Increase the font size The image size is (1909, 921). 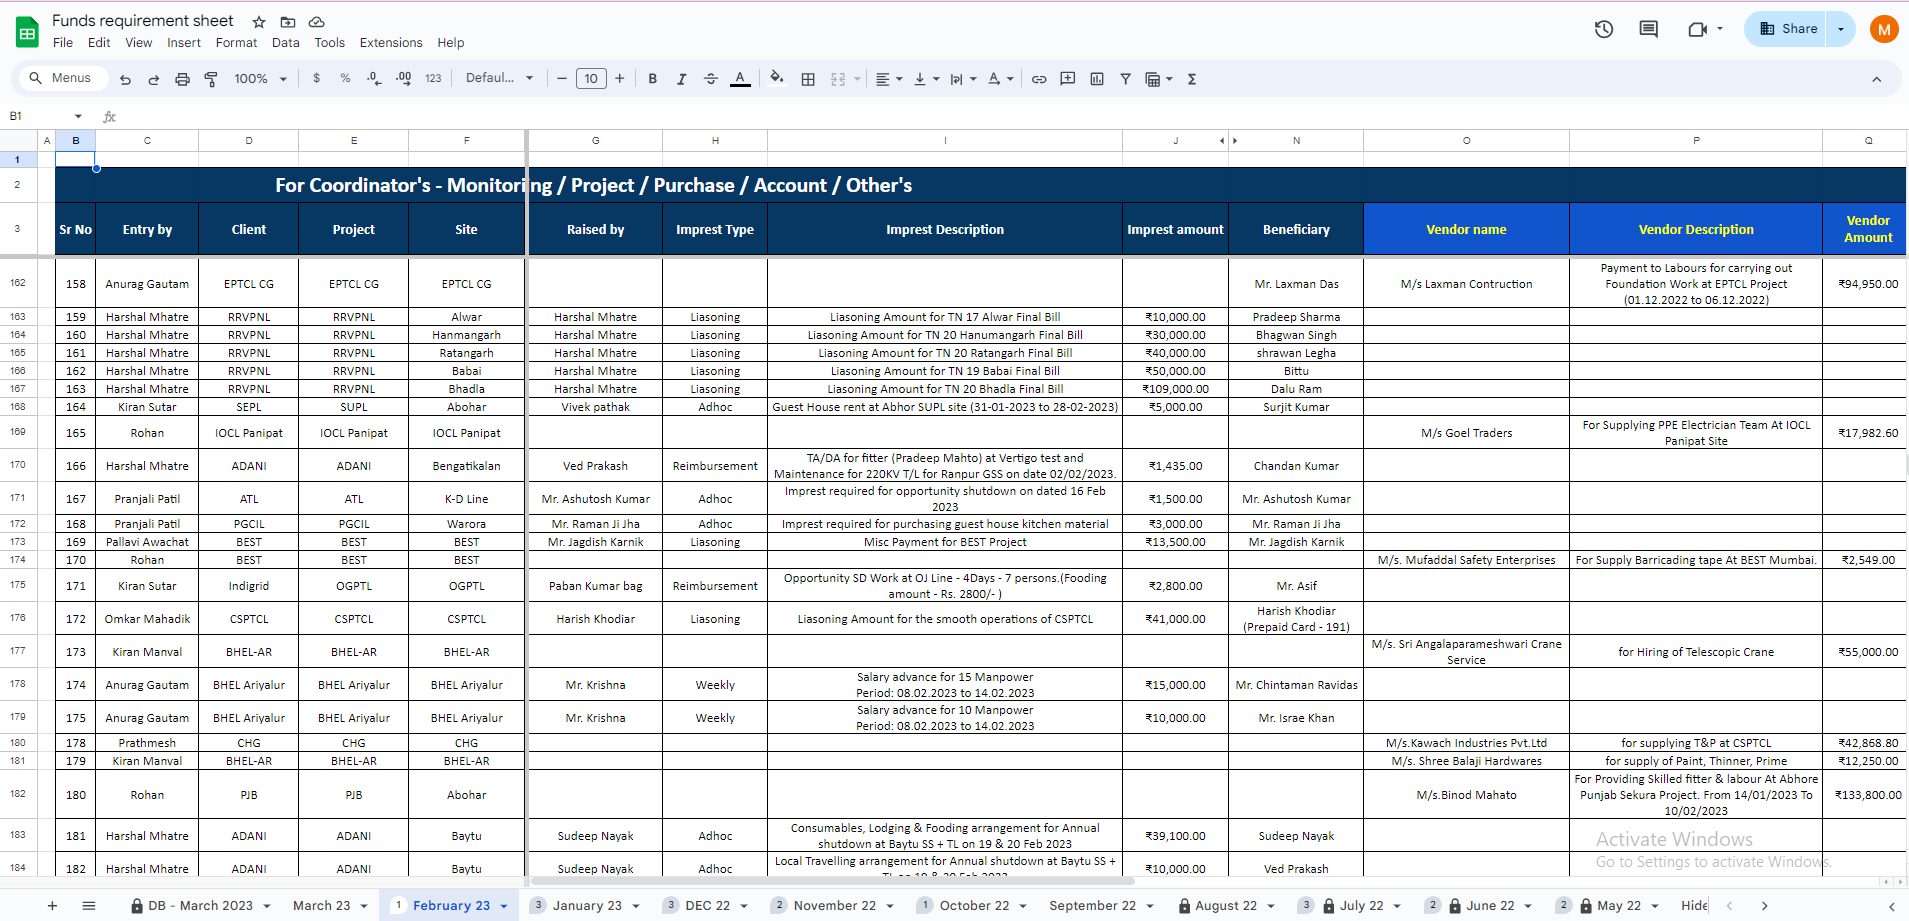tap(620, 79)
